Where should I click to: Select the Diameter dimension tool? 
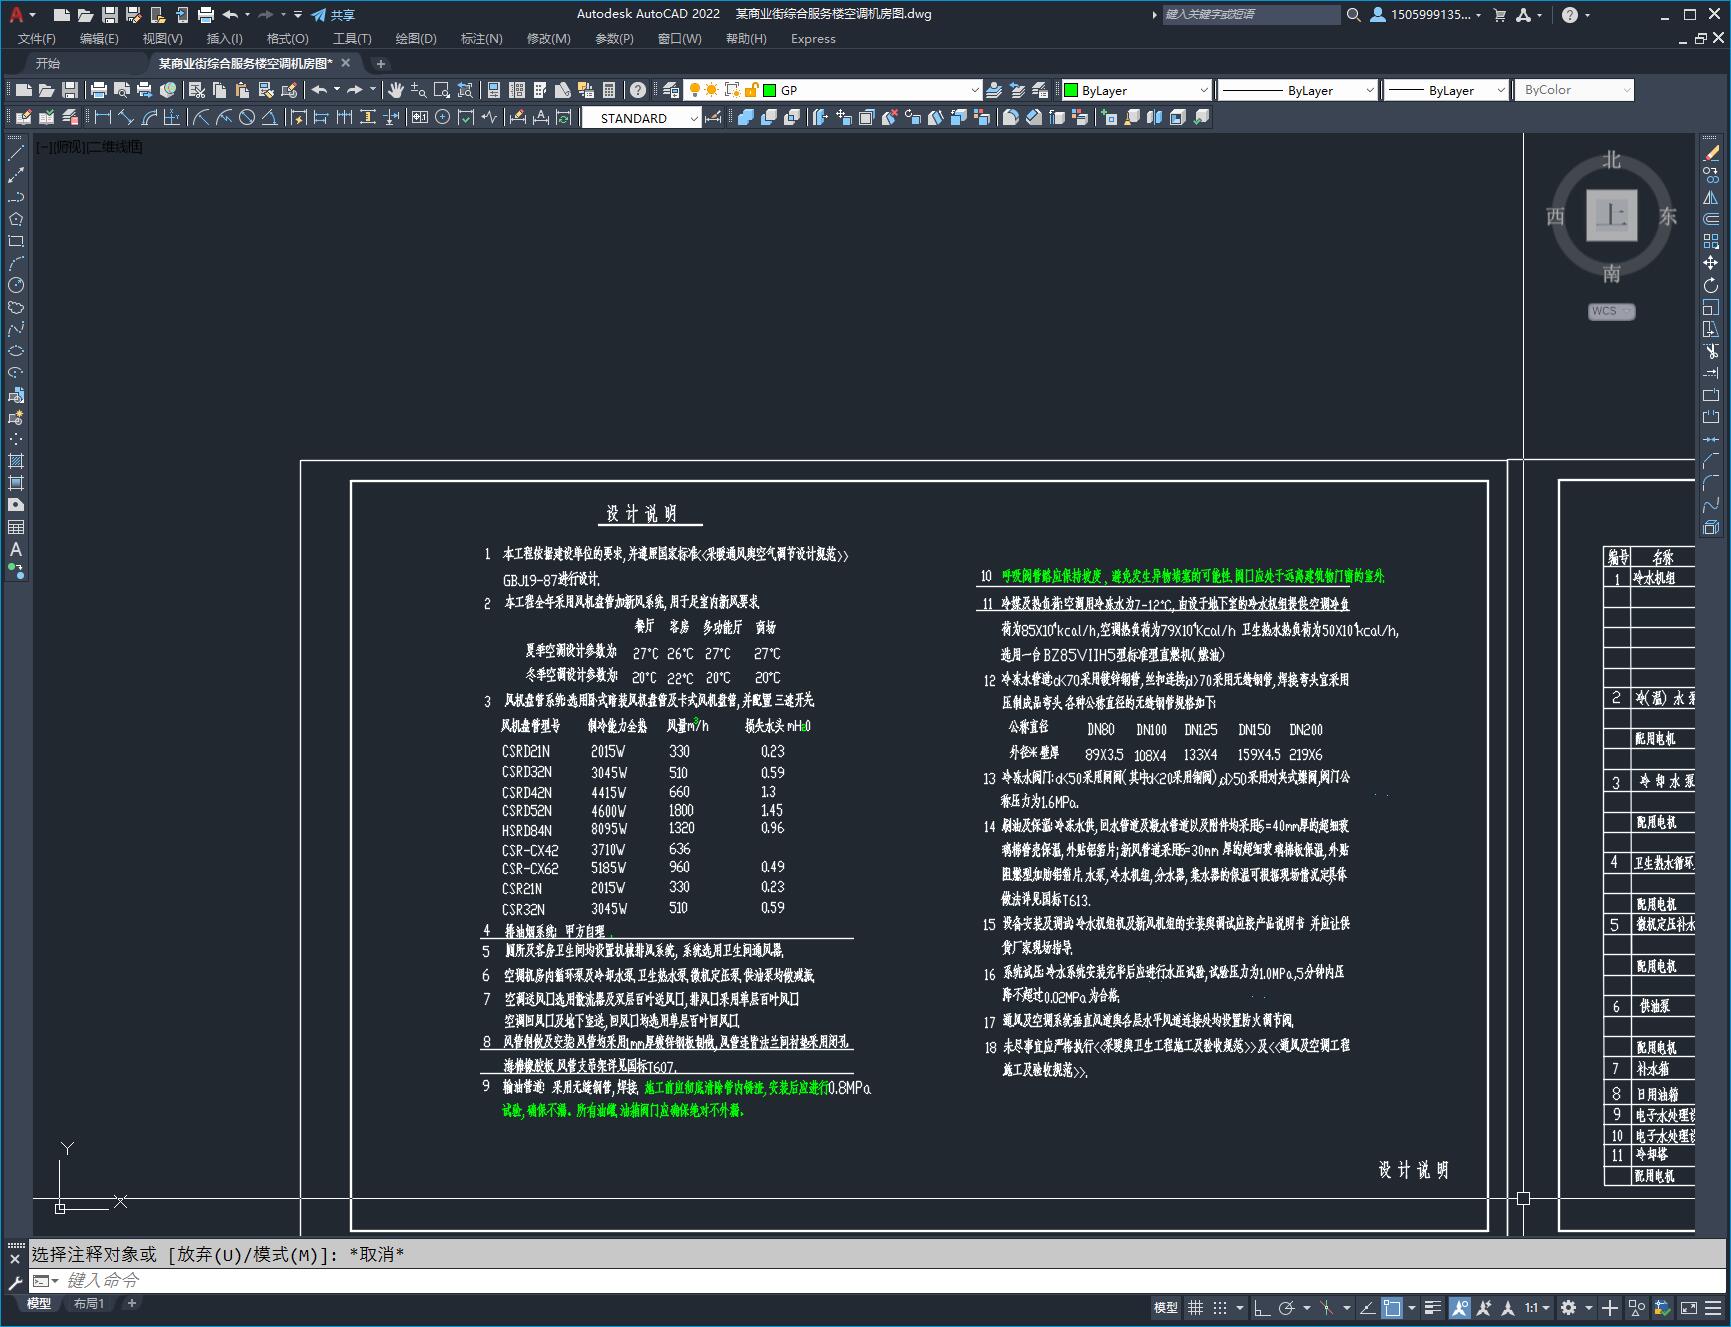pyautogui.click(x=247, y=117)
